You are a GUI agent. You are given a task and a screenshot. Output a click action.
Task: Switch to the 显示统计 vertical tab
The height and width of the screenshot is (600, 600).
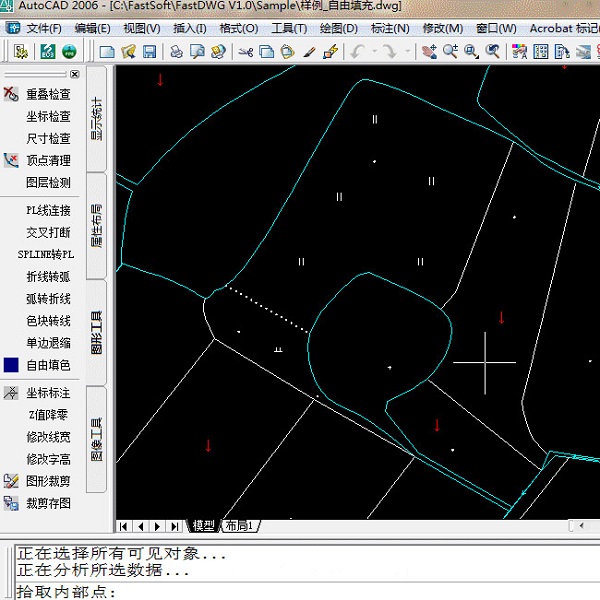coord(97,118)
